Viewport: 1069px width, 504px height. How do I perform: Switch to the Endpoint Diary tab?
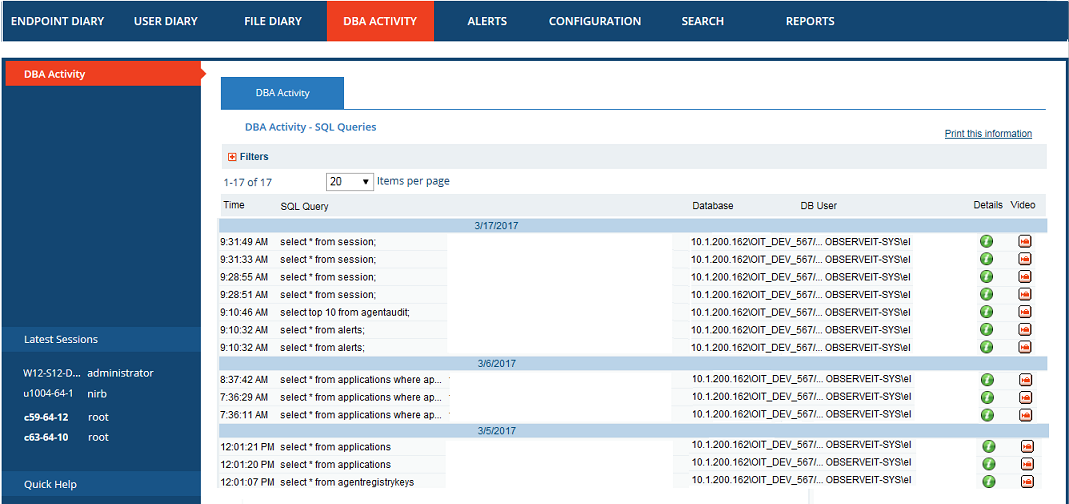coord(57,21)
